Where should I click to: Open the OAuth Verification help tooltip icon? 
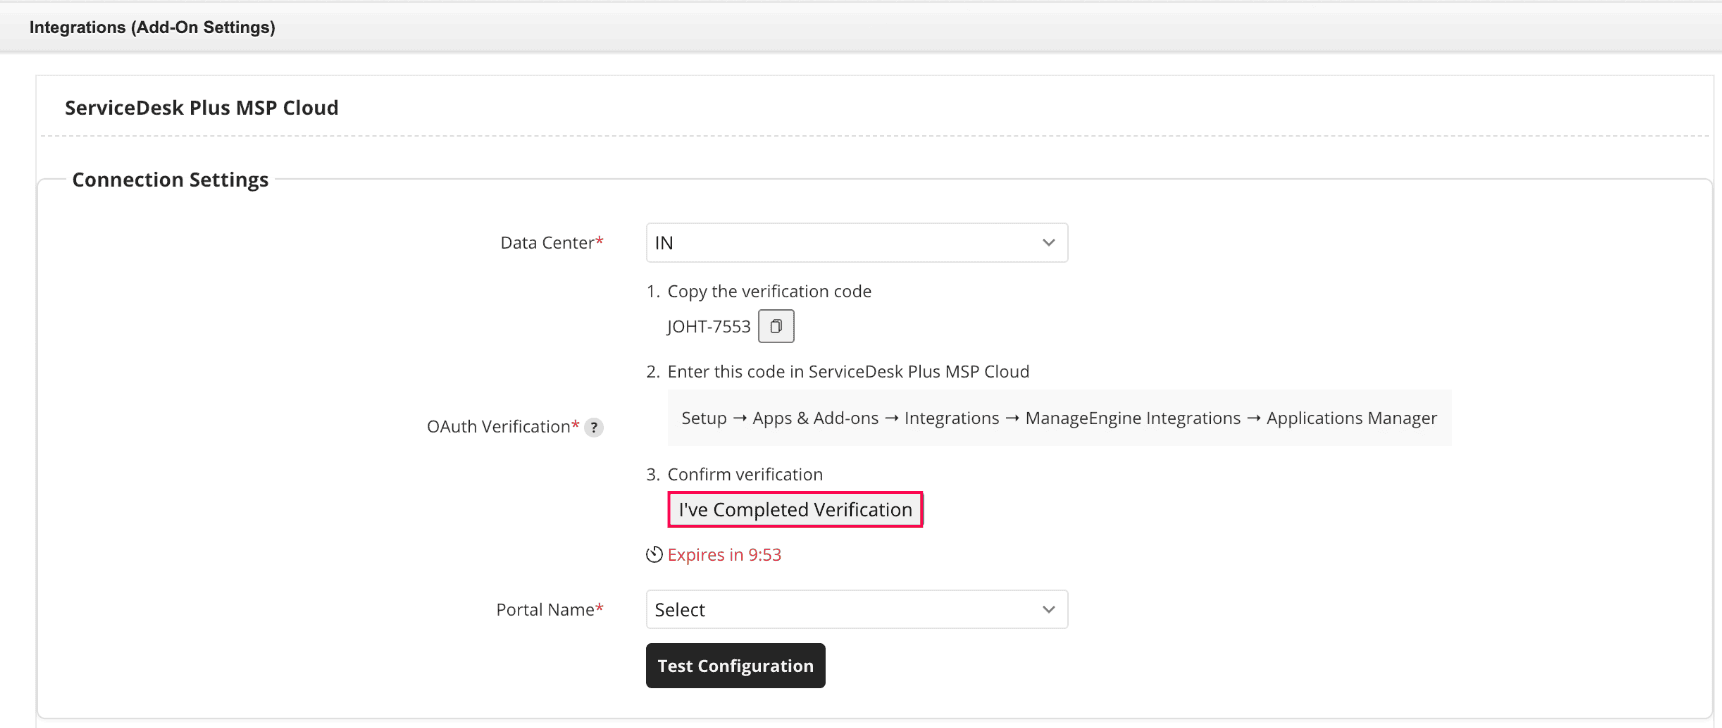(594, 427)
